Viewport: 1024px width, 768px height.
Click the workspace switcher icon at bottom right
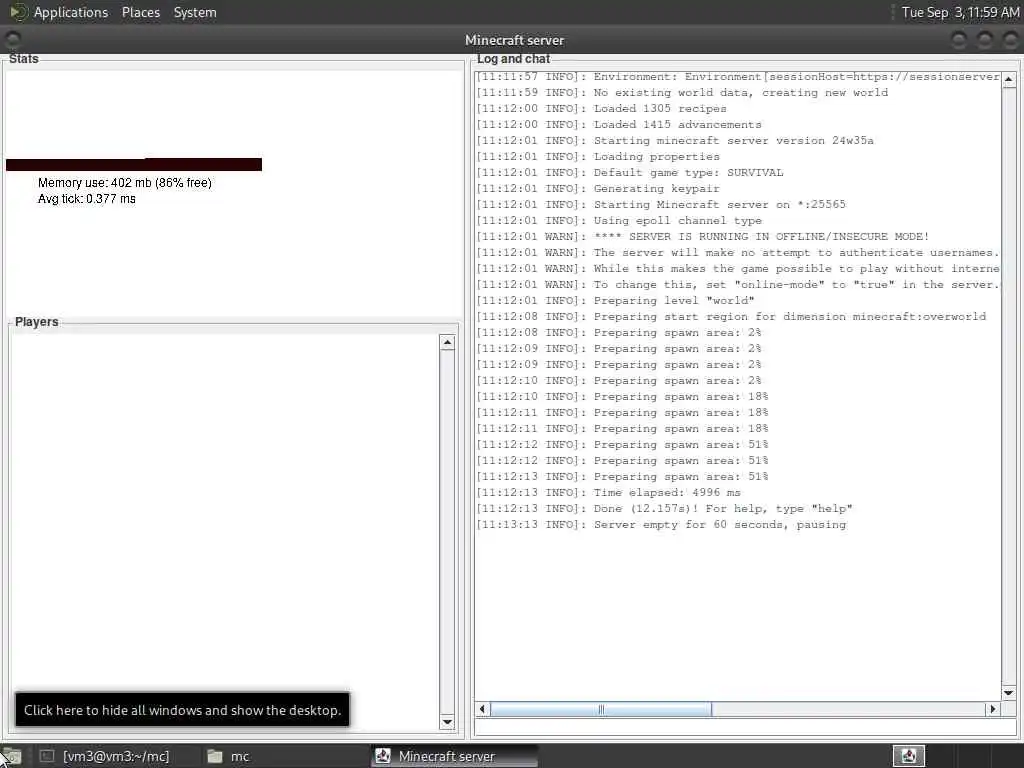pyautogui.click(x=908, y=756)
